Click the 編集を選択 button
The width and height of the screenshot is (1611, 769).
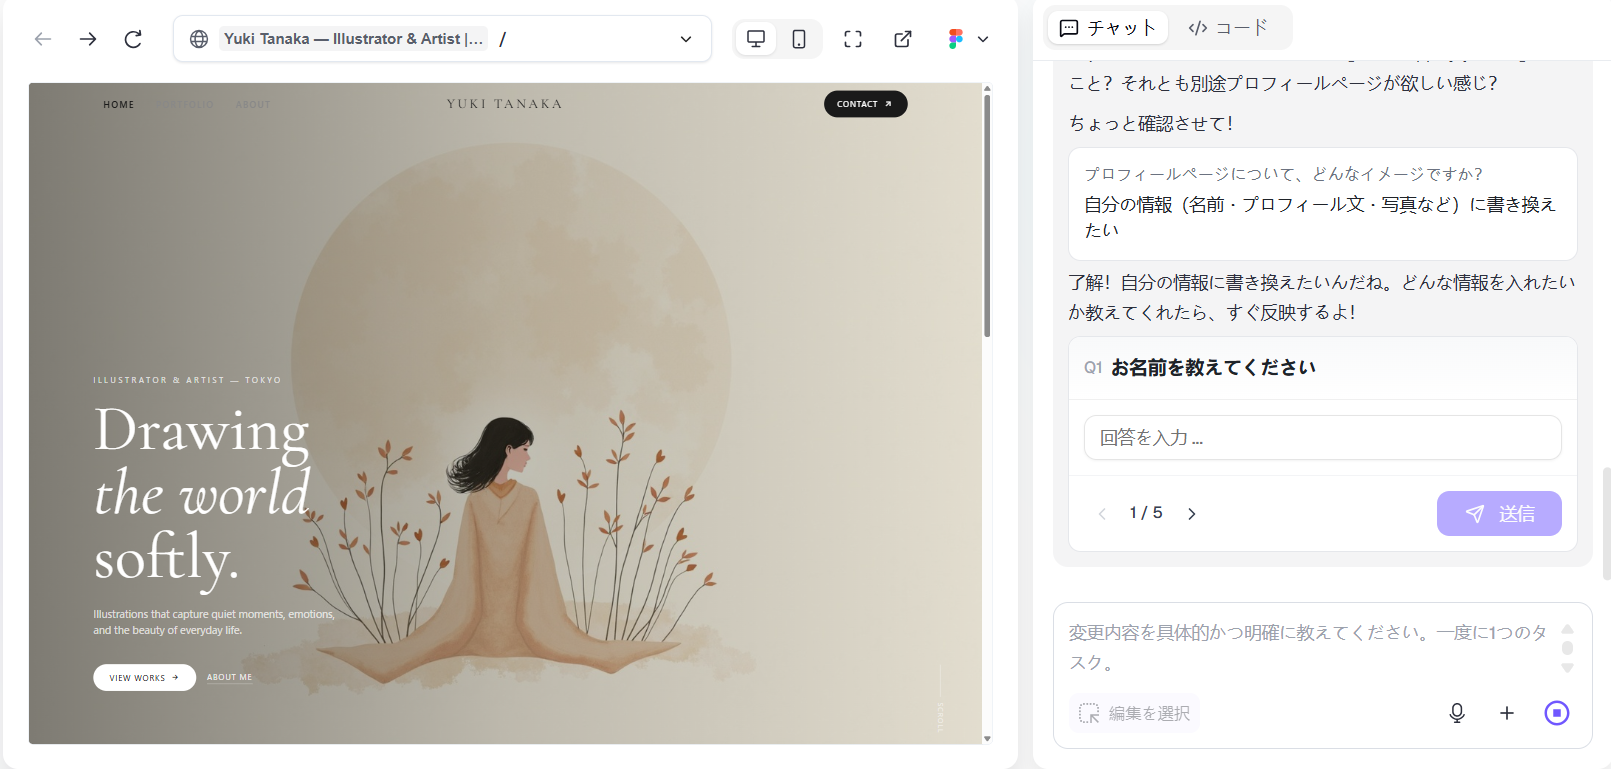coord(1134,713)
